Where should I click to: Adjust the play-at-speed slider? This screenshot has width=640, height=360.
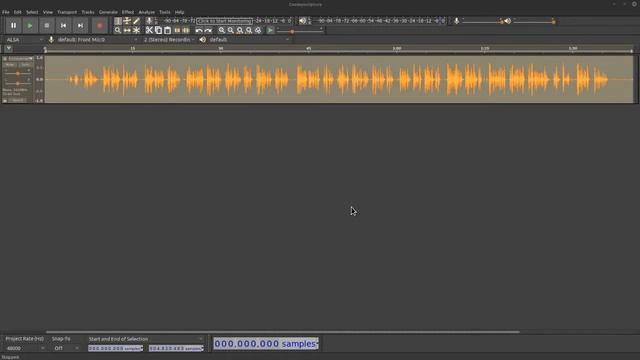point(300,30)
